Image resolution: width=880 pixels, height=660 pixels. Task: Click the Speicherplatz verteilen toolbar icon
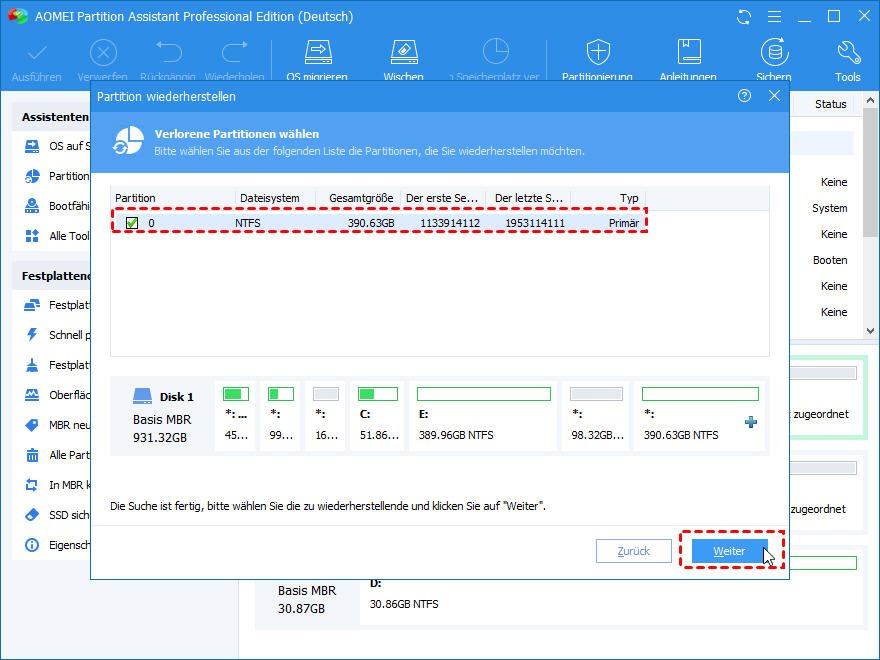pyautogui.click(x=496, y=52)
